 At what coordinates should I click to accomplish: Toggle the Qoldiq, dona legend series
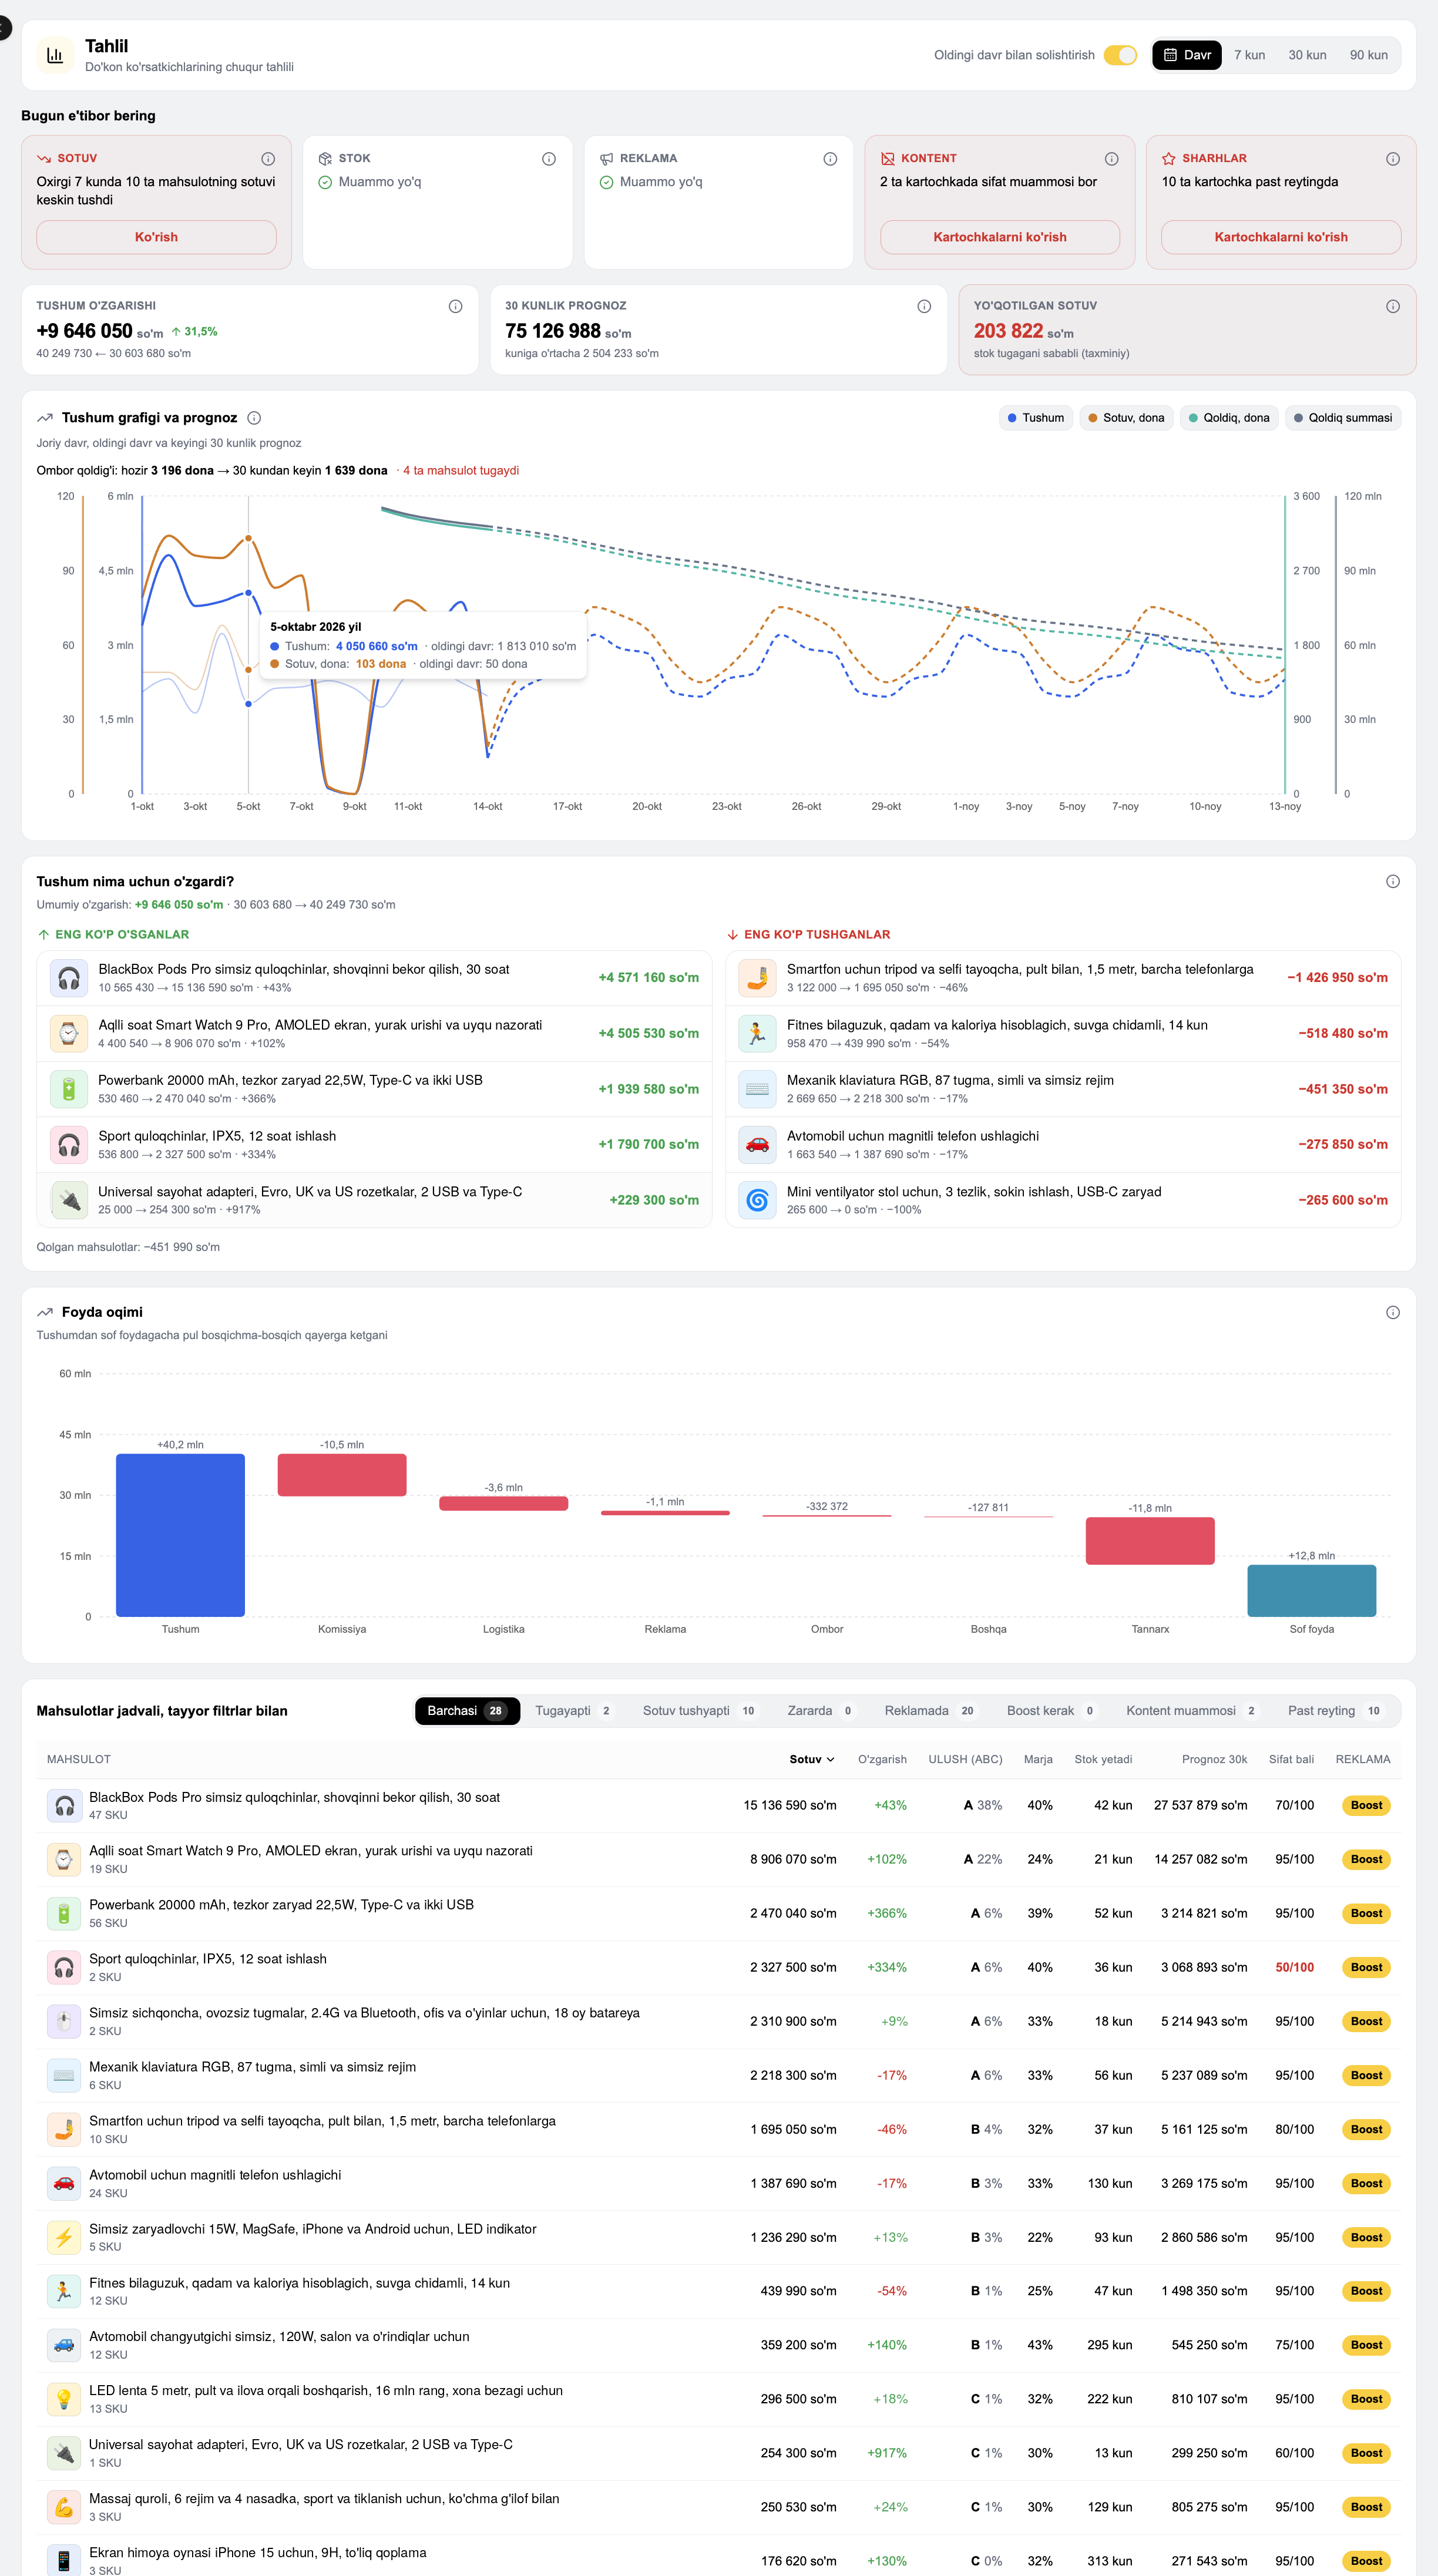coord(1229,418)
